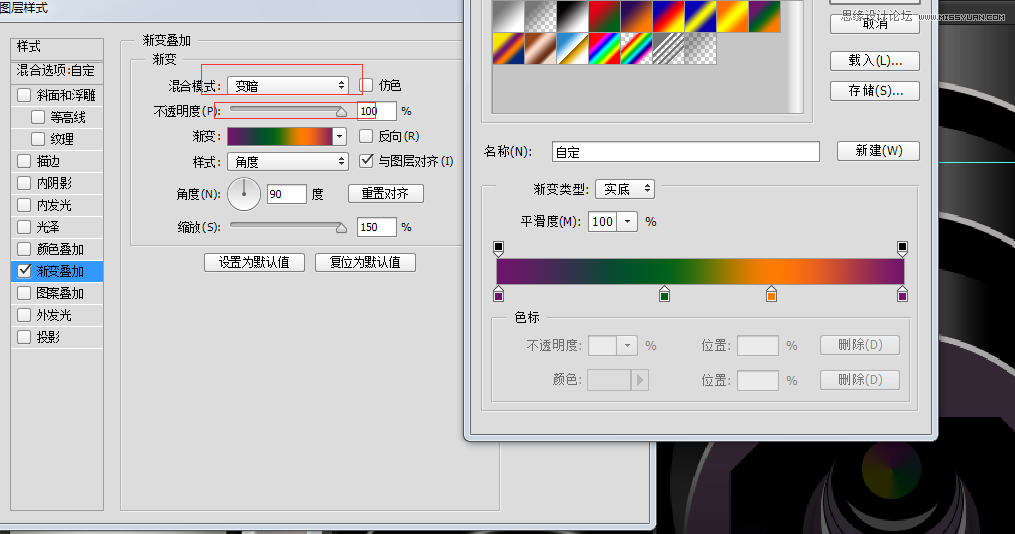Select the full spectrum gradient preset
Screen dimensions: 1015x534
pos(605,49)
